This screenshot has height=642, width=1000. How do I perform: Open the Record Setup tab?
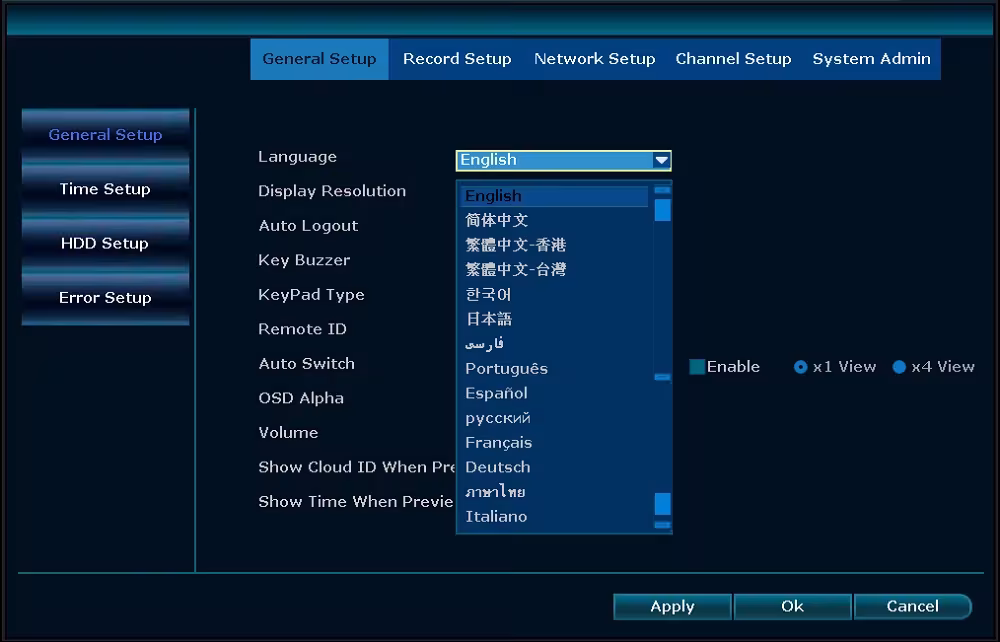[457, 59]
